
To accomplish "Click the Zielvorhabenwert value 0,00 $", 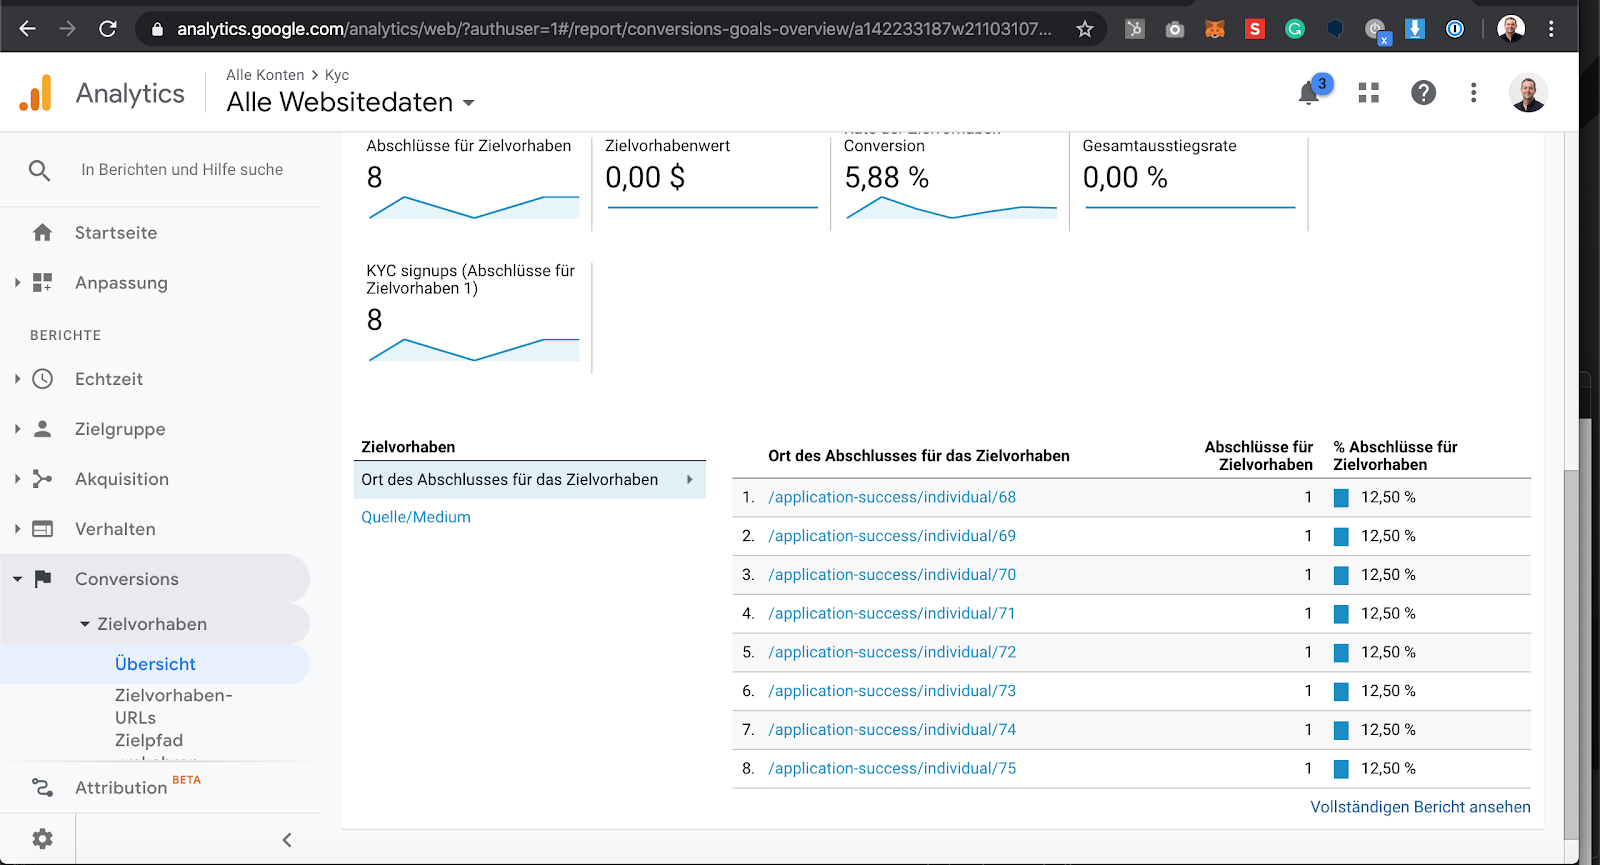I will tap(645, 178).
